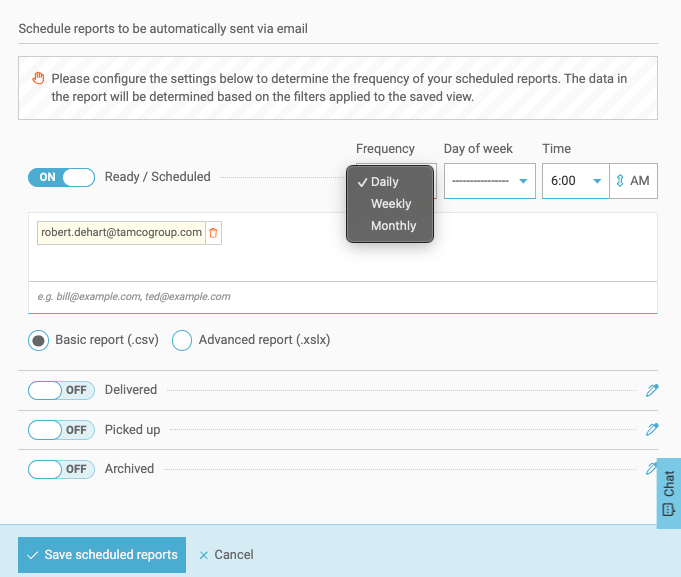Choose Weekly from the frequency list
The width and height of the screenshot is (681, 577).
coord(391,204)
